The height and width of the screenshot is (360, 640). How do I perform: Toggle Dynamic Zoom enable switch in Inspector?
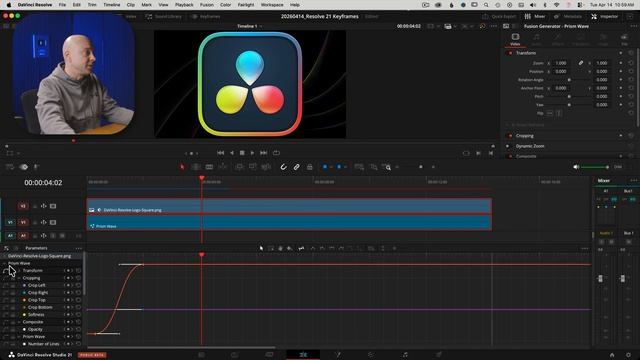[508, 146]
